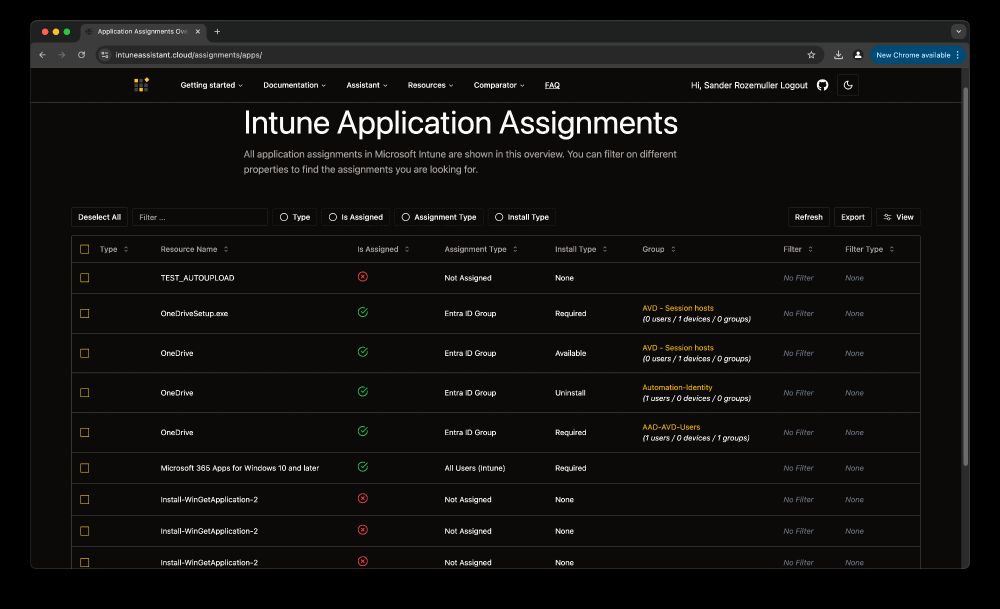The width and height of the screenshot is (1000, 609).
Task: Click the Deselect All button
Action: 99,217
